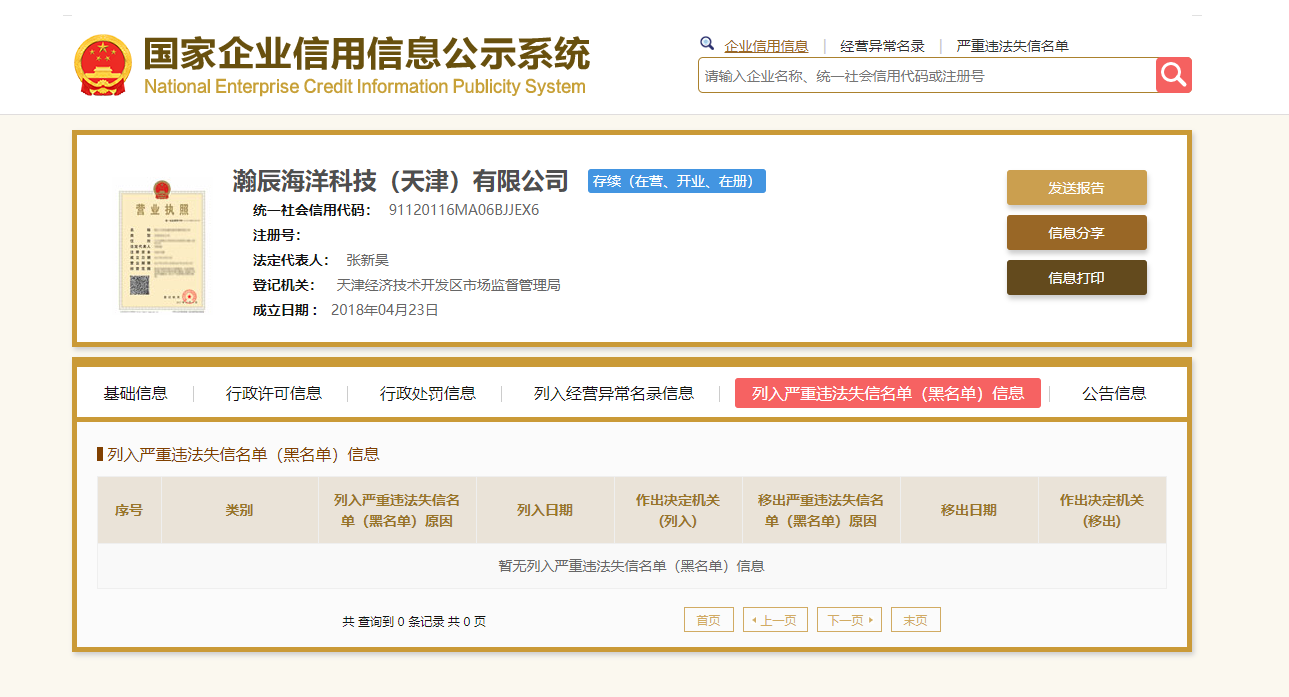Viewport: 1289px width, 697px height.
Task: Click the company name 瀚辰海洋科技（天津）有限公司
Action: pos(400,181)
